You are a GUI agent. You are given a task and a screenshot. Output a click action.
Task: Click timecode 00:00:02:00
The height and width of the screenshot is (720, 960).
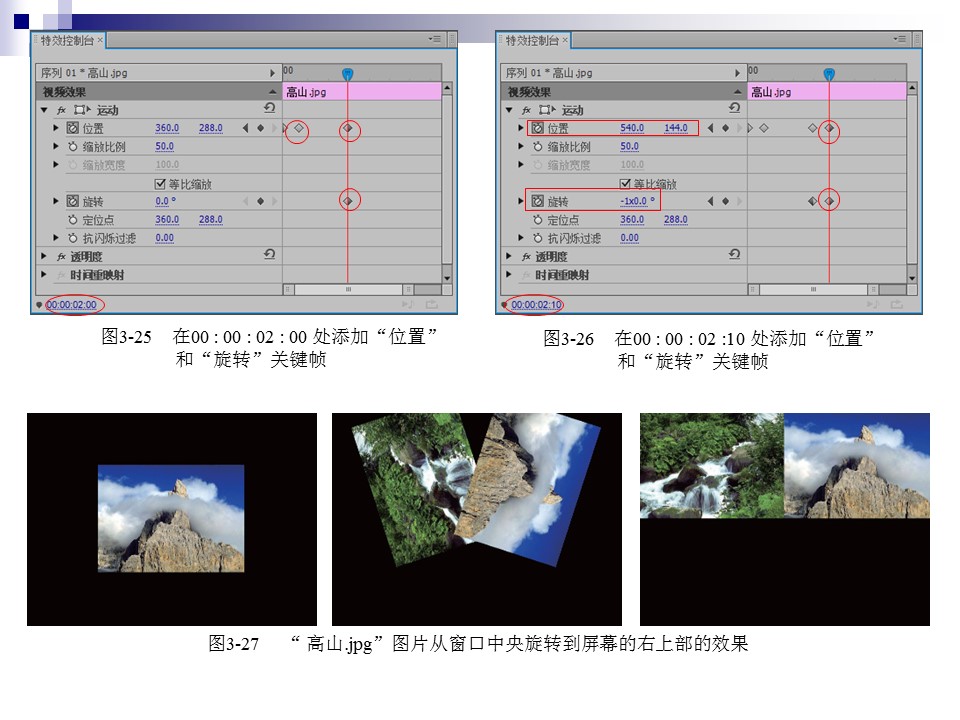(71, 304)
